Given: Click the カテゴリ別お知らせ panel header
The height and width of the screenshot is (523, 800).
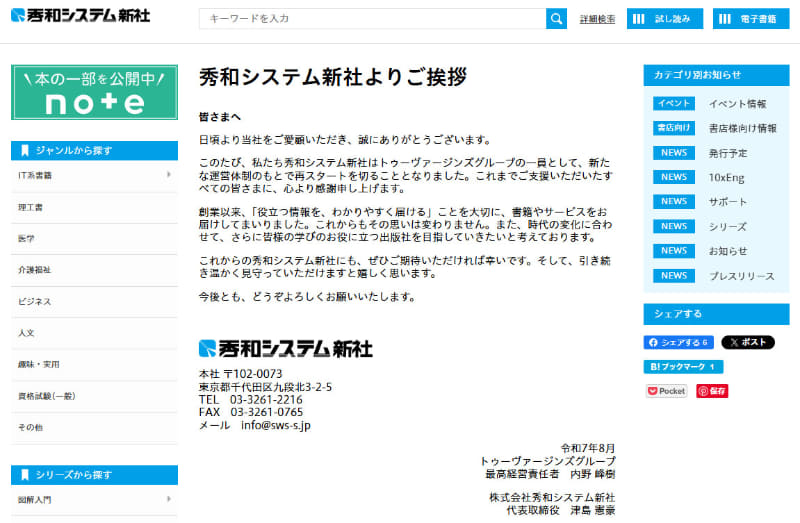Looking at the screenshot, I should point(716,75).
